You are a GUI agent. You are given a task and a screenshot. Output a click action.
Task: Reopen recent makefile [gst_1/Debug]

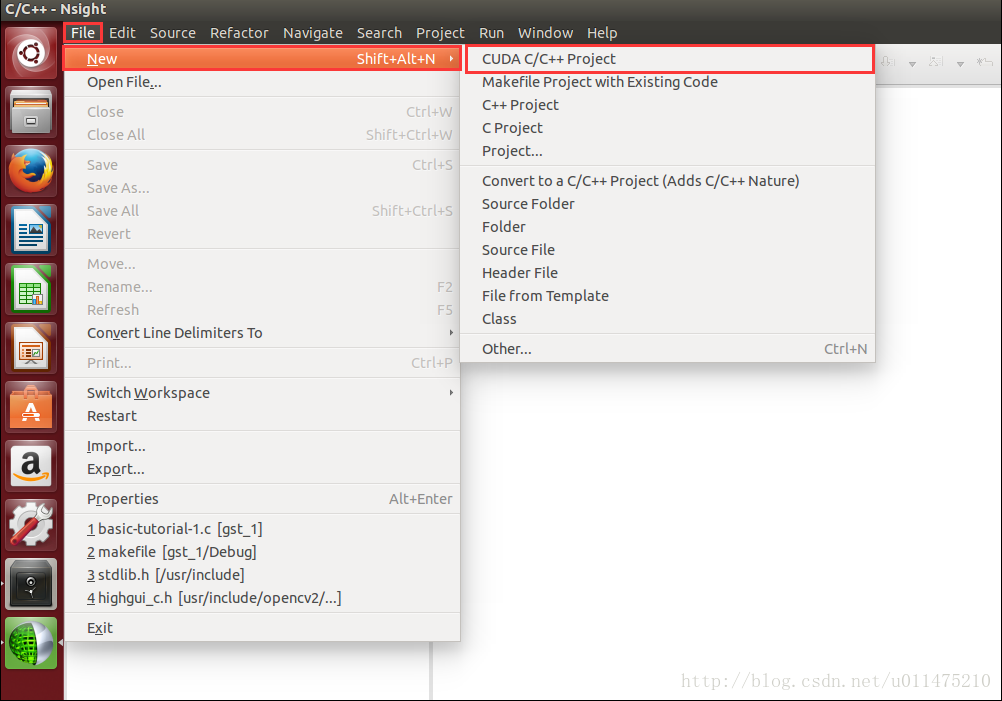click(x=262, y=552)
